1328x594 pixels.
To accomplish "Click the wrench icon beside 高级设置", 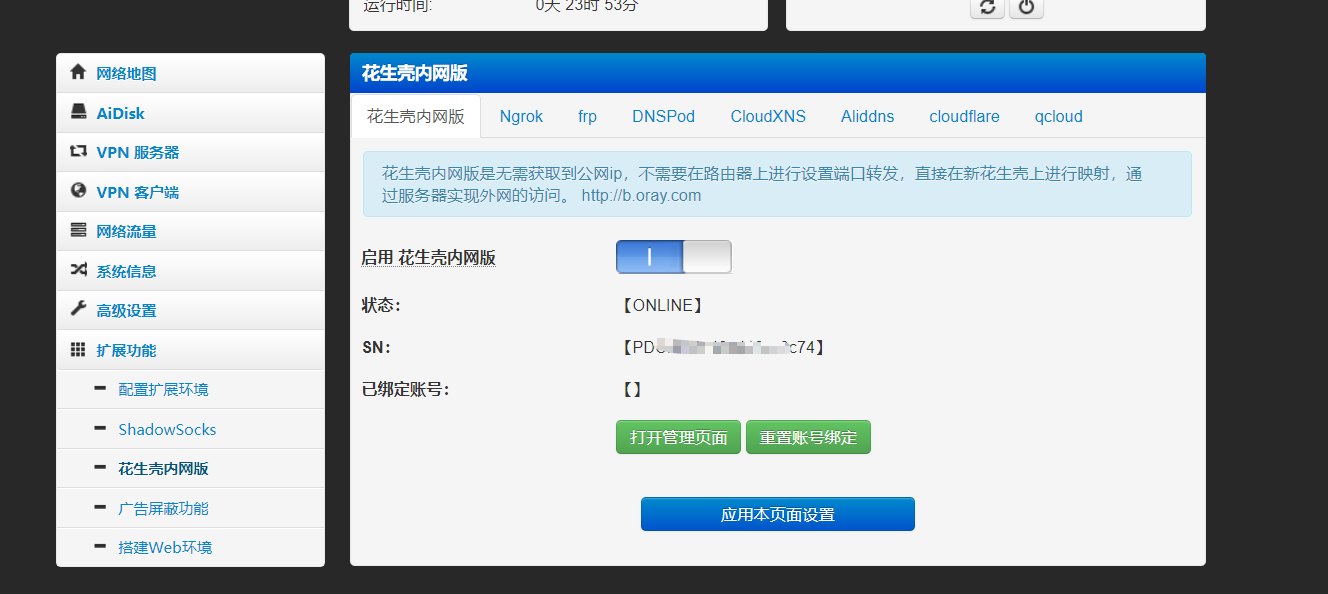I will [78, 310].
